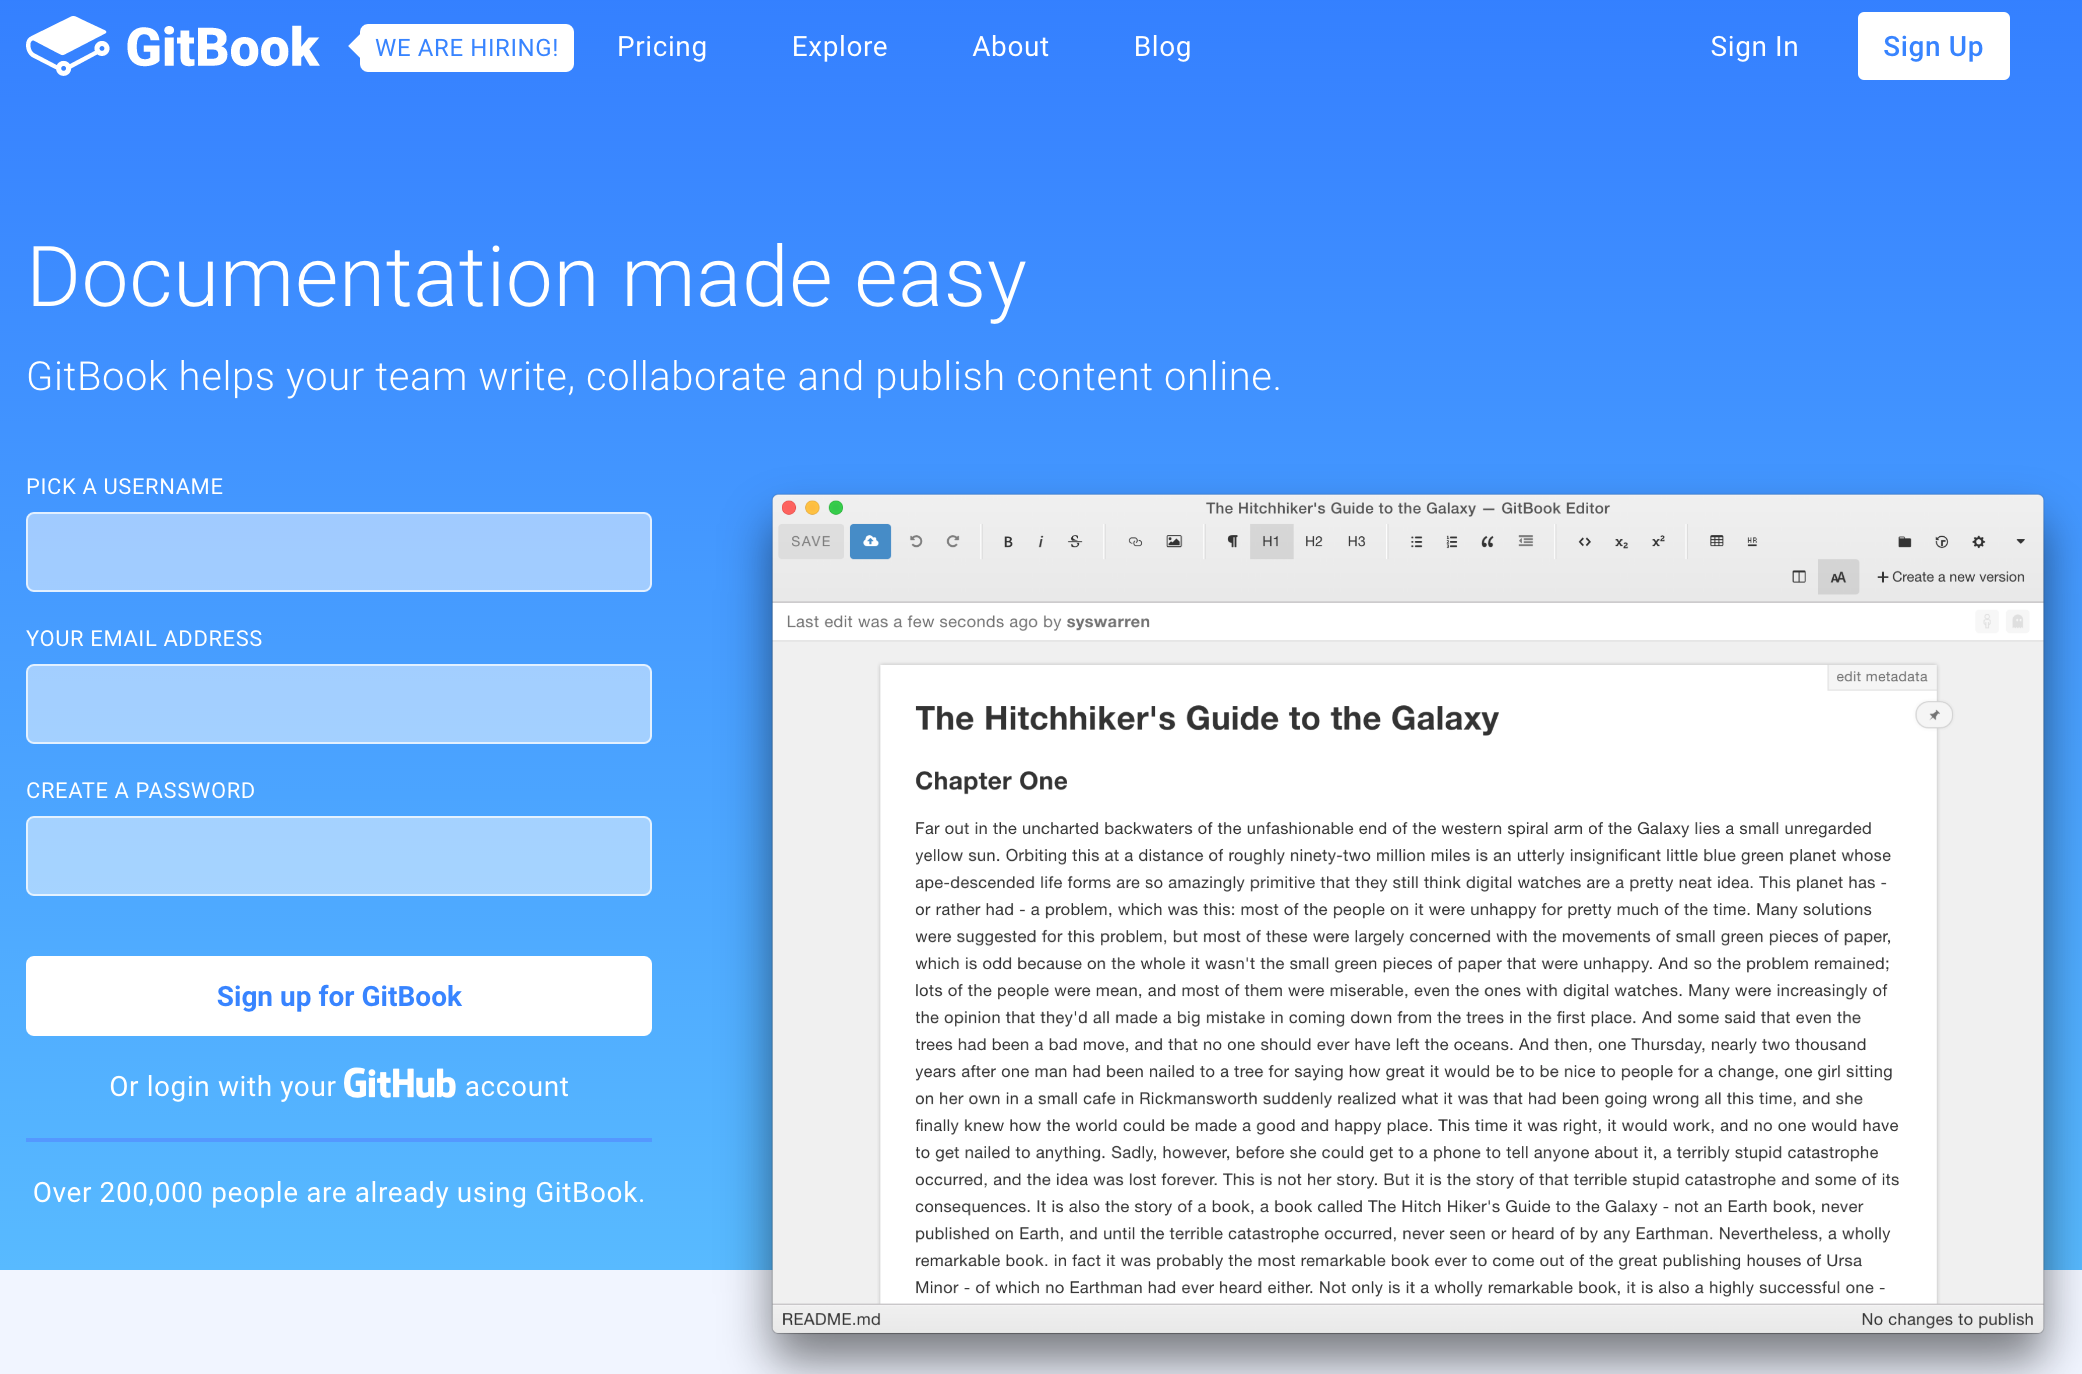Toggle the cloud save icon

tap(869, 541)
